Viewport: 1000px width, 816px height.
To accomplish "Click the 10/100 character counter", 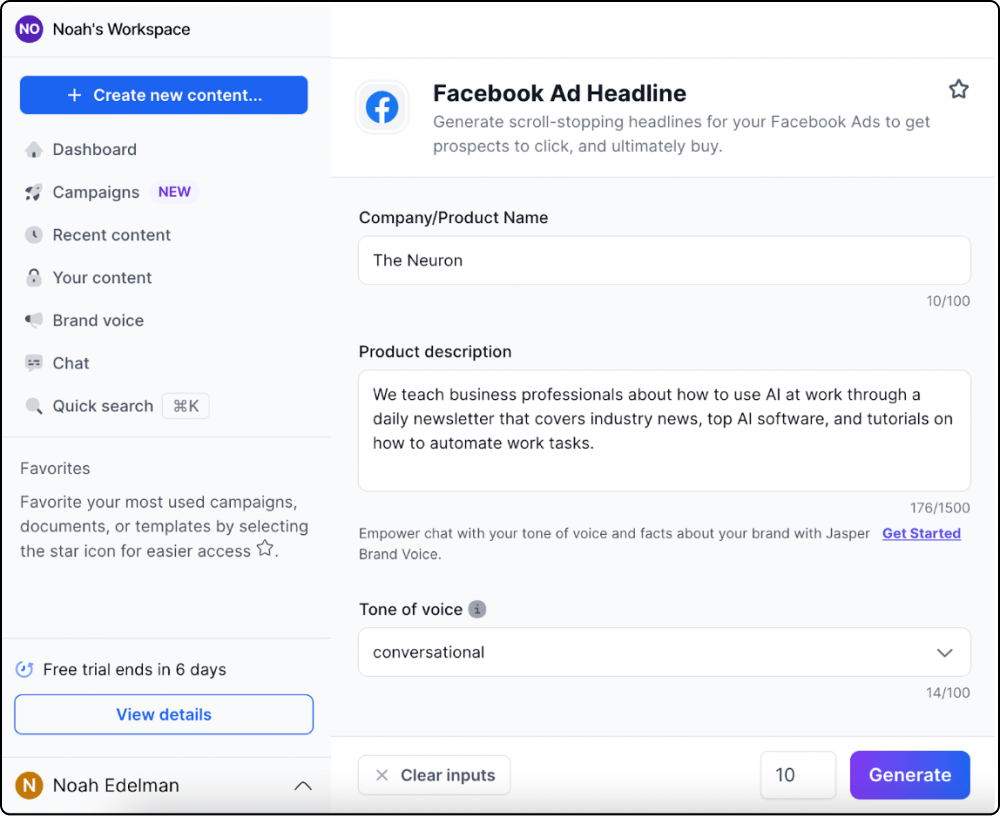I will point(948,300).
